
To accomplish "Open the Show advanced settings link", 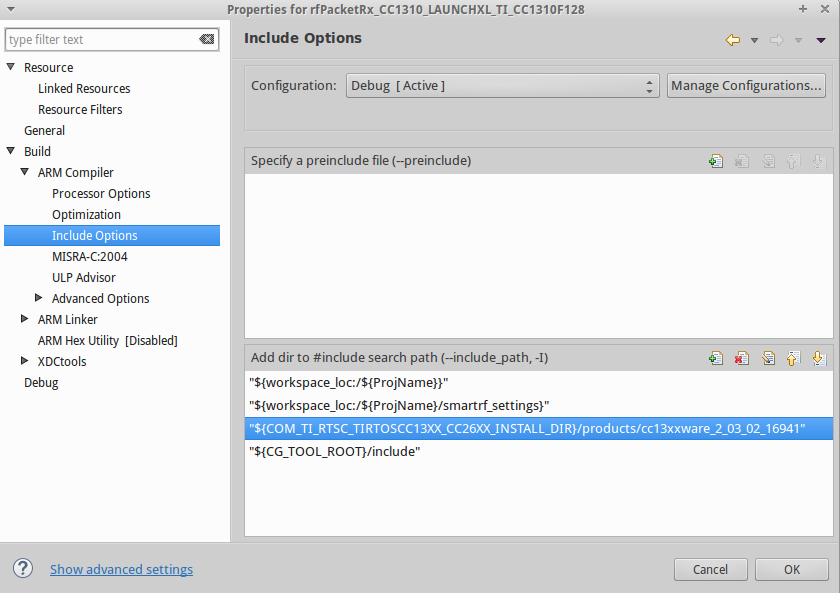I will (121, 569).
